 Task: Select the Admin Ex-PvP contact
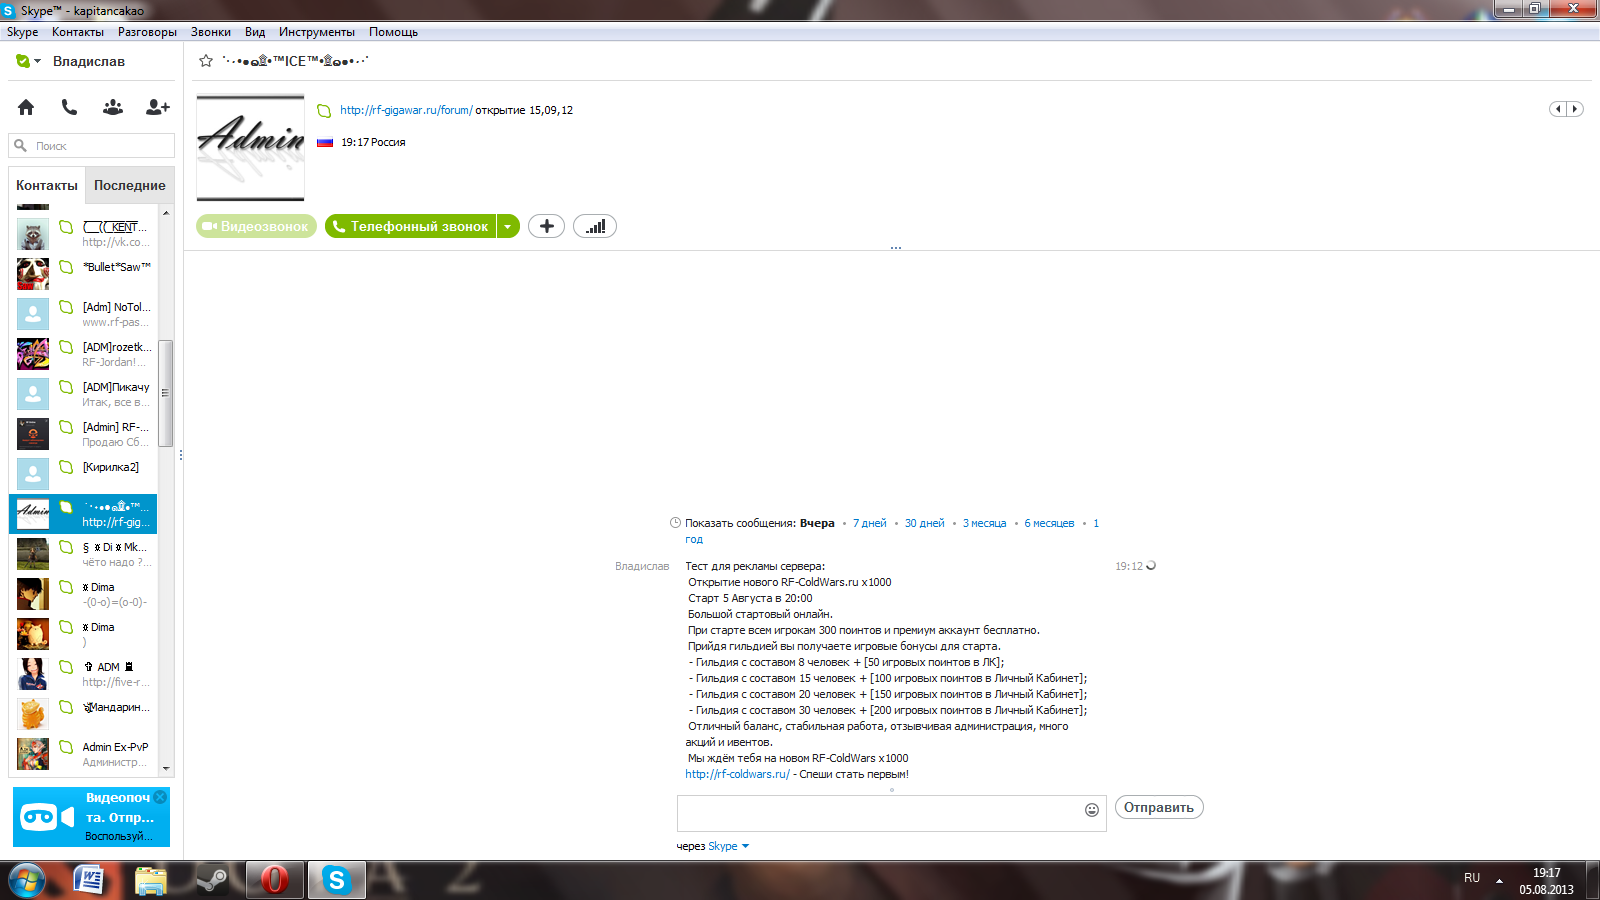[x=84, y=754]
